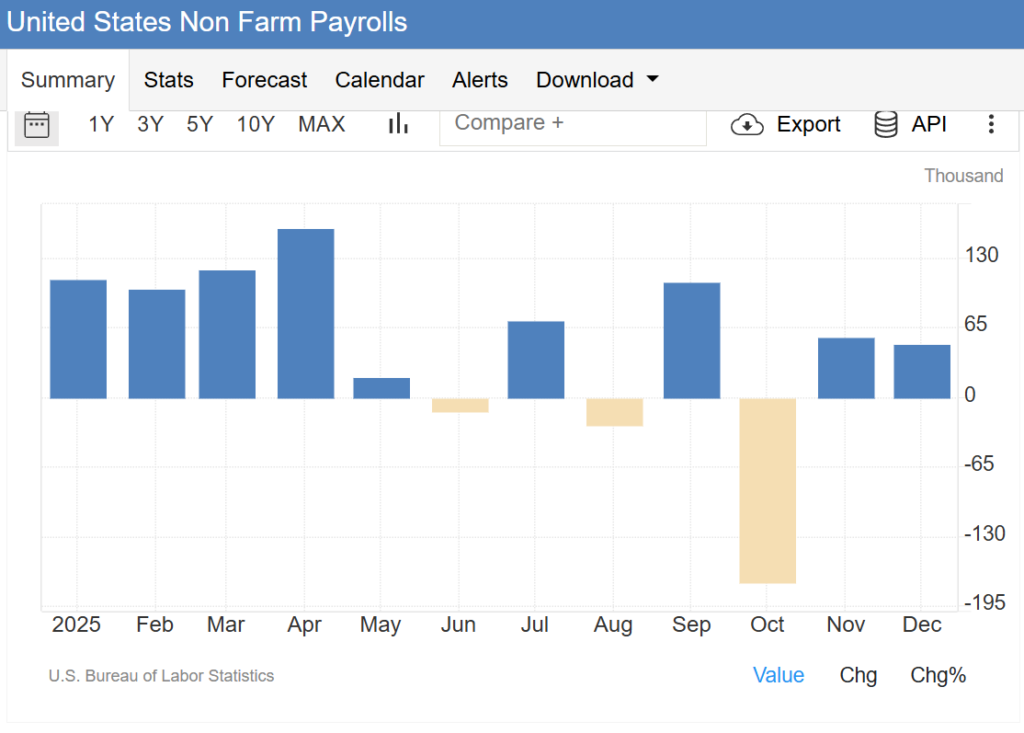This screenshot has height=733, width=1024.
Task: Show Chg view of chart
Action: pos(858,675)
